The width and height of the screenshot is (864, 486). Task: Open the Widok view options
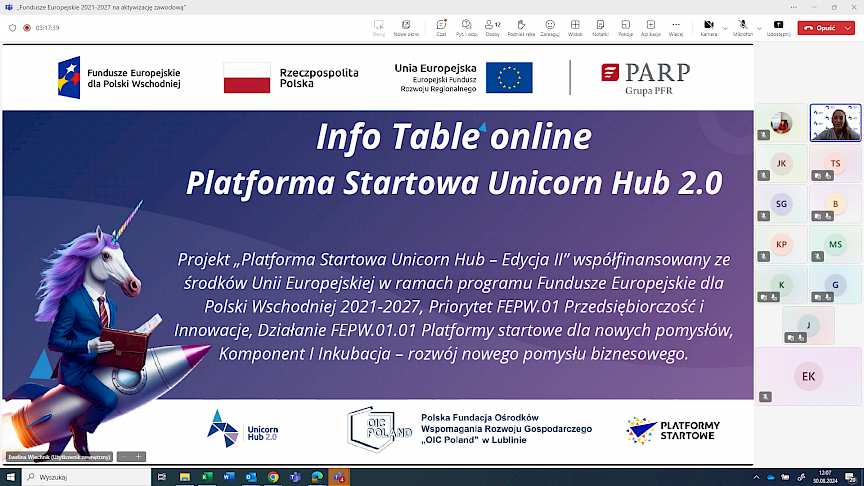pos(575,28)
